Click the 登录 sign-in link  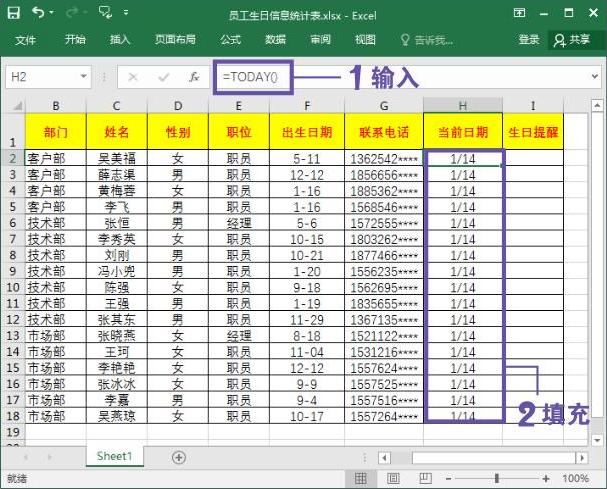click(529, 39)
